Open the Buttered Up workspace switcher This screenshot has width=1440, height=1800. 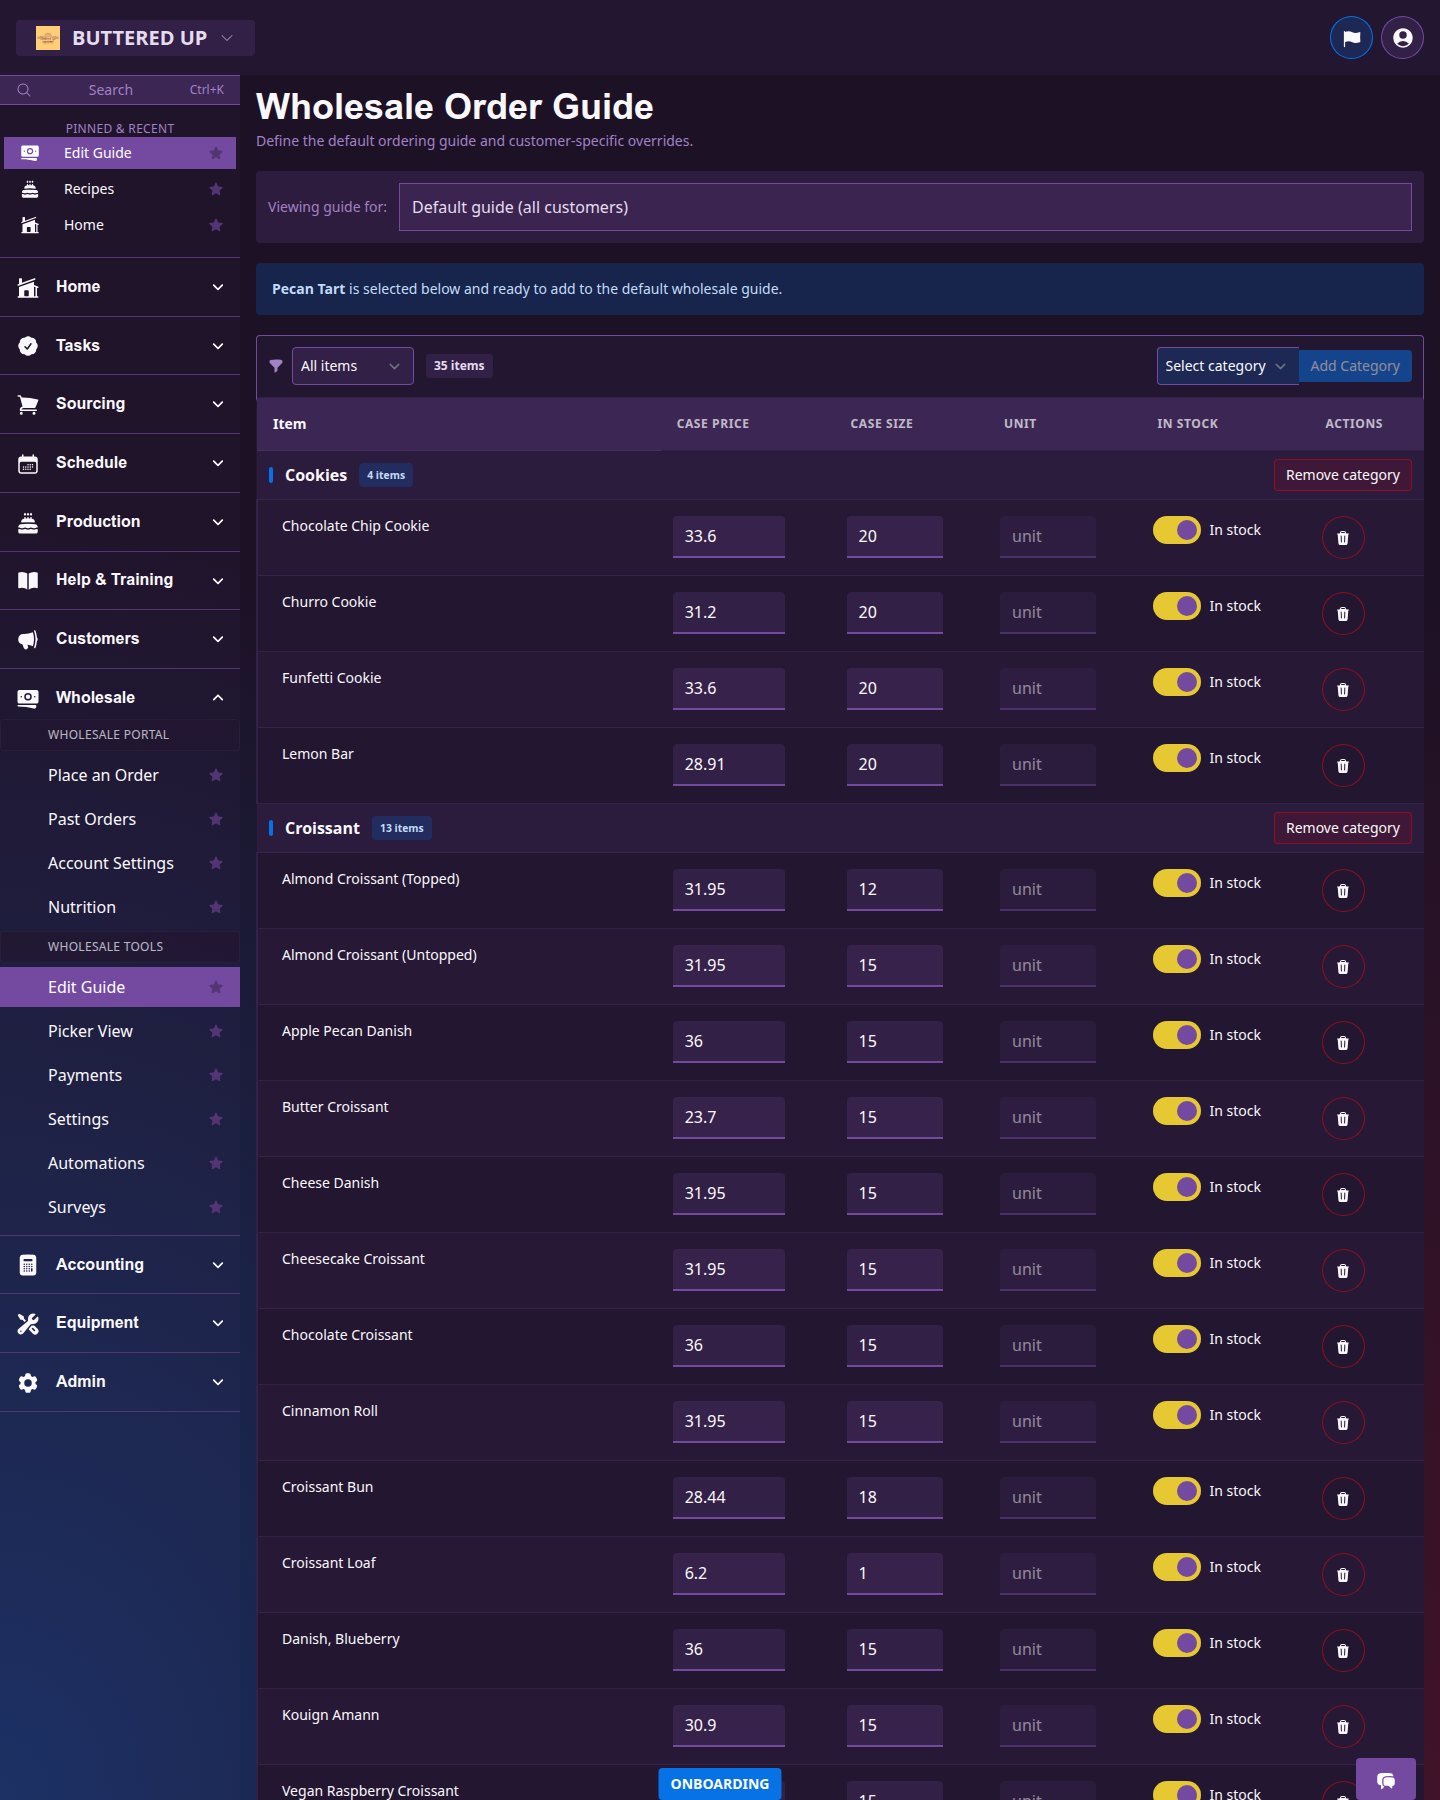coord(135,38)
